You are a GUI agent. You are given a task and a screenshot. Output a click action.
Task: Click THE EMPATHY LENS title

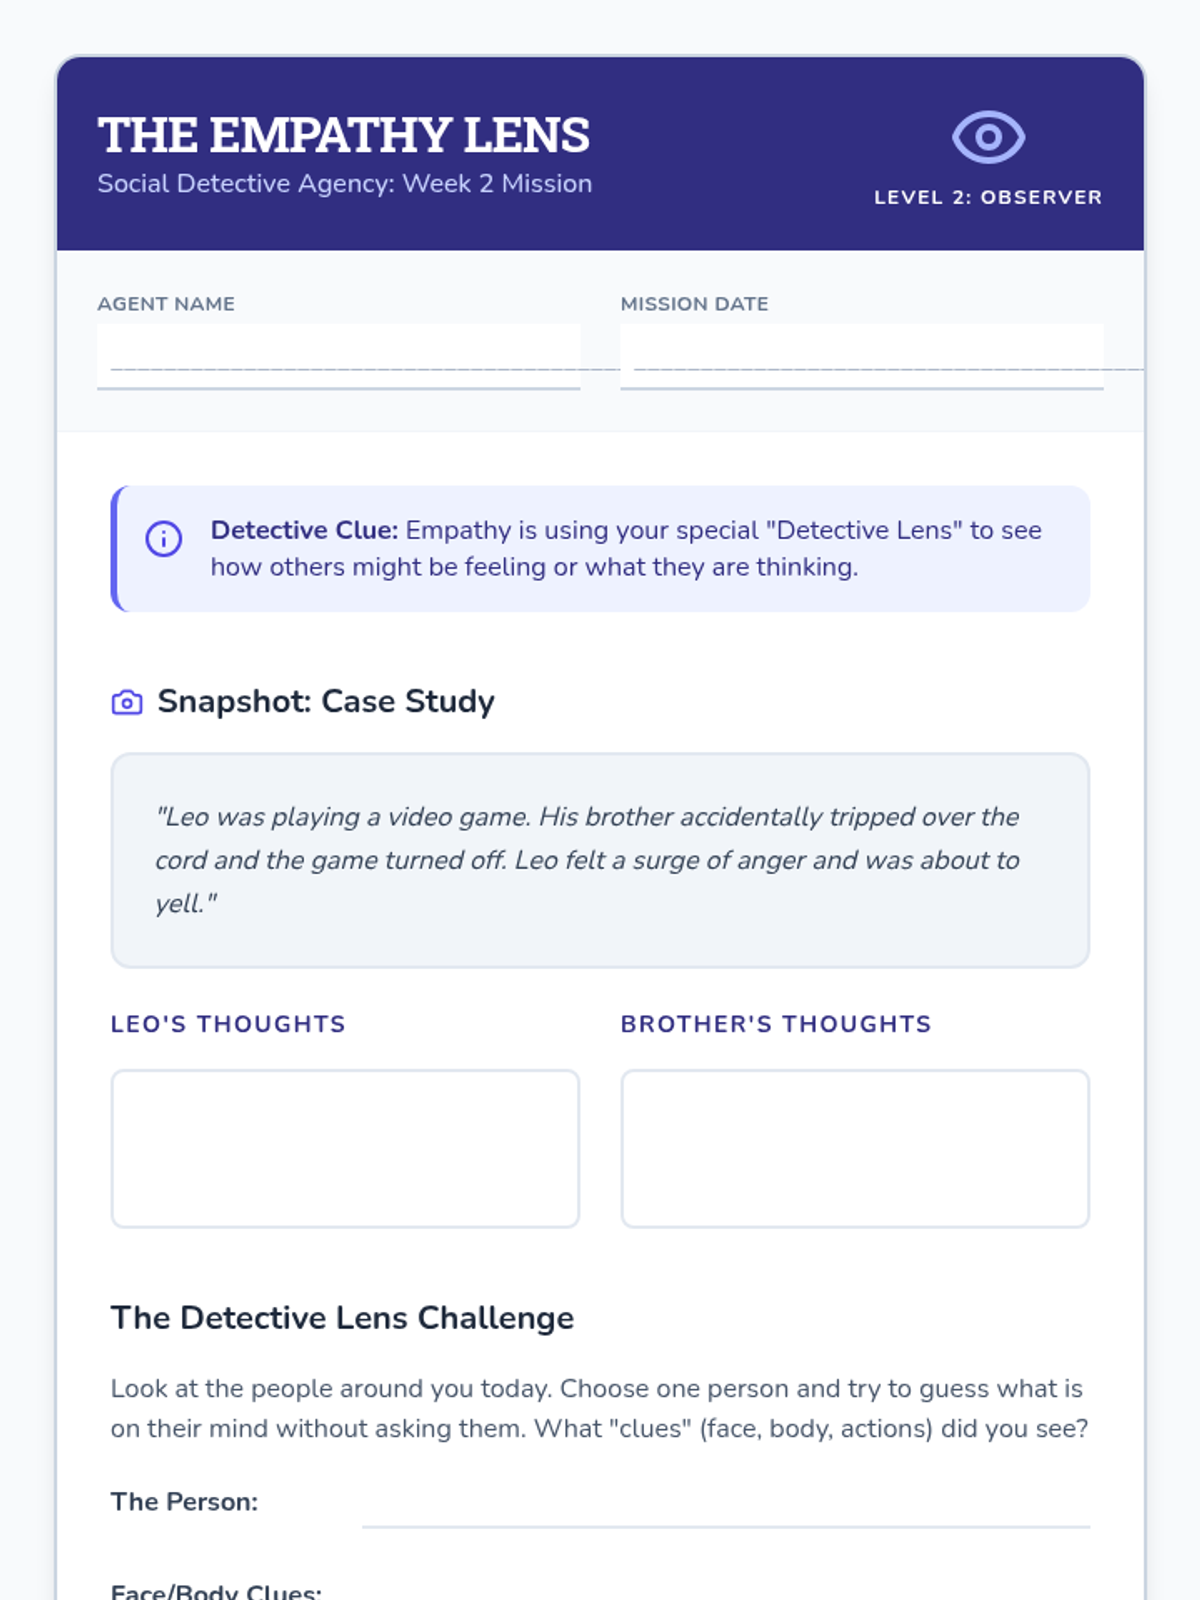tap(344, 135)
